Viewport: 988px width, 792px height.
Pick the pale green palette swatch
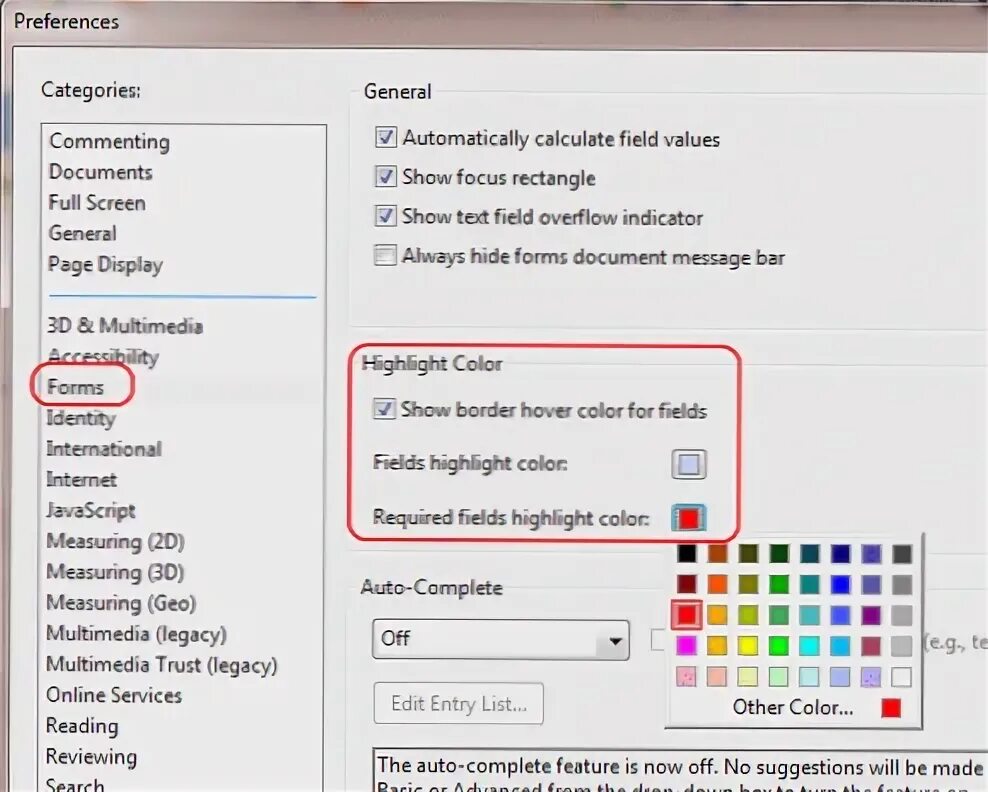pyautogui.click(x=779, y=677)
